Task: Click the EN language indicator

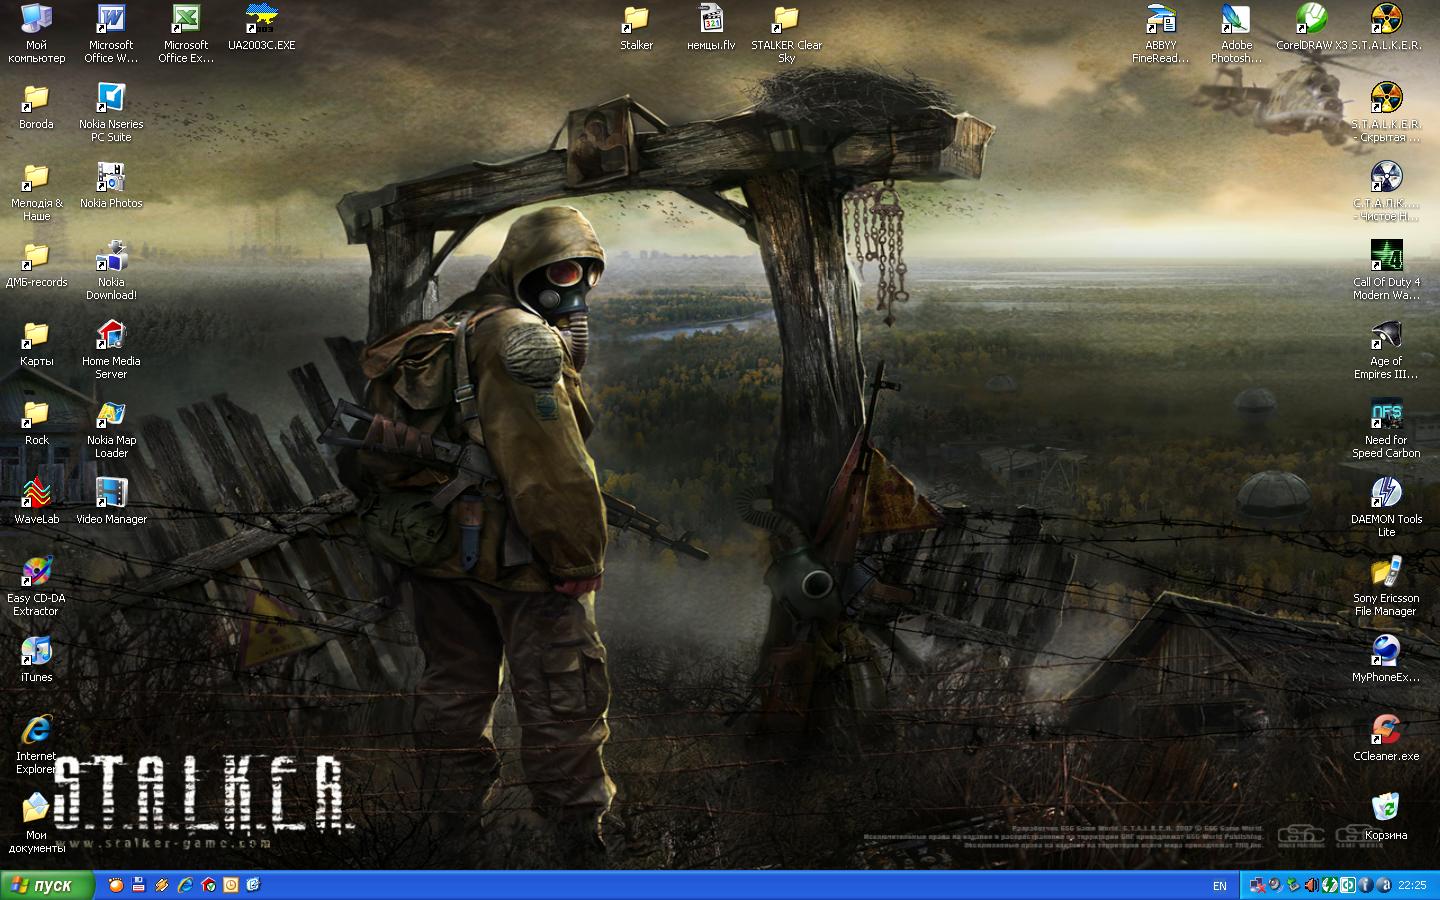Action: click(1219, 886)
